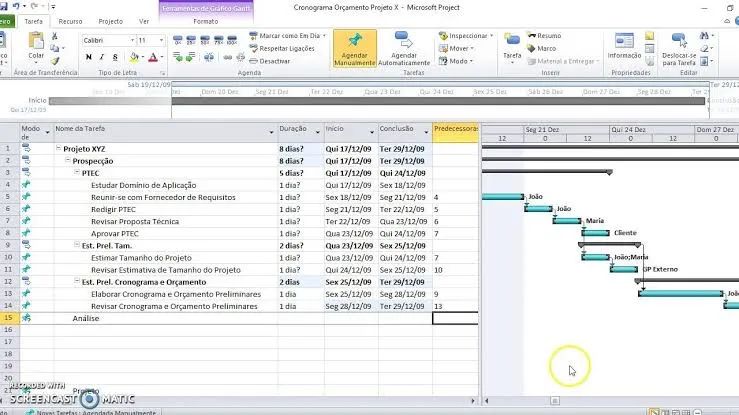Mark task 25% complete icon

191,40
